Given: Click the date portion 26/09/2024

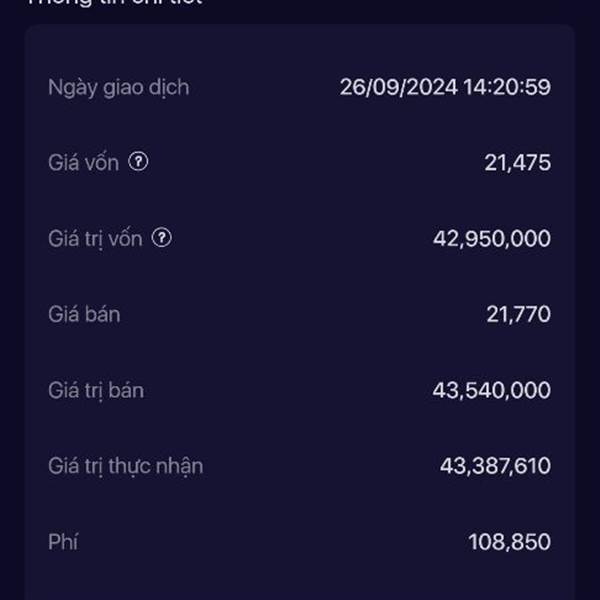Looking at the screenshot, I should pos(399,87).
